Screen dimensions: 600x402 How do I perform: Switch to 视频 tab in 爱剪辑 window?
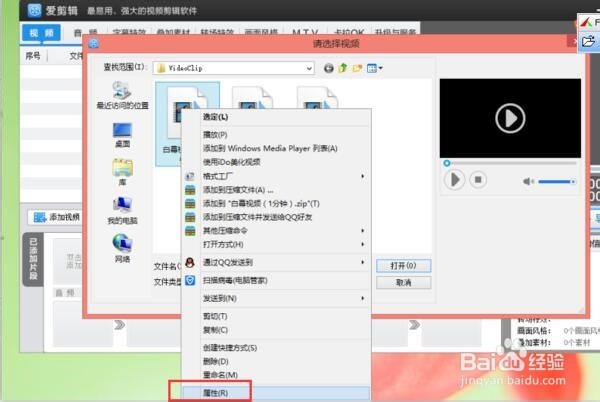41,33
